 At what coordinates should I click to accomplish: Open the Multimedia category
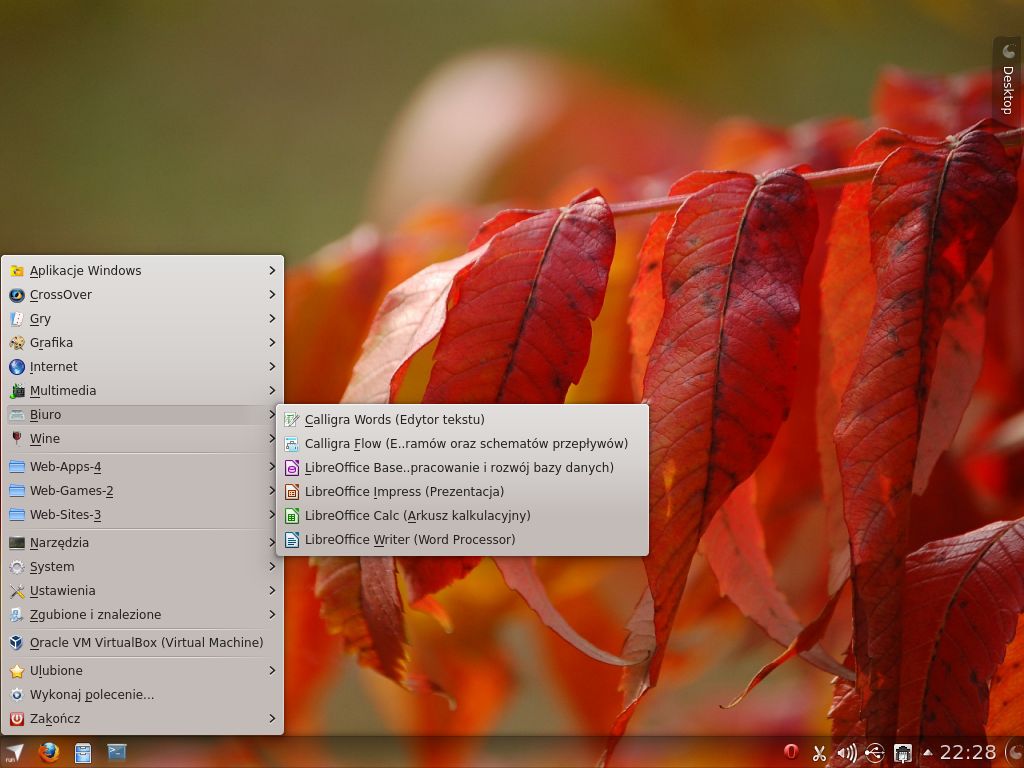point(142,391)
